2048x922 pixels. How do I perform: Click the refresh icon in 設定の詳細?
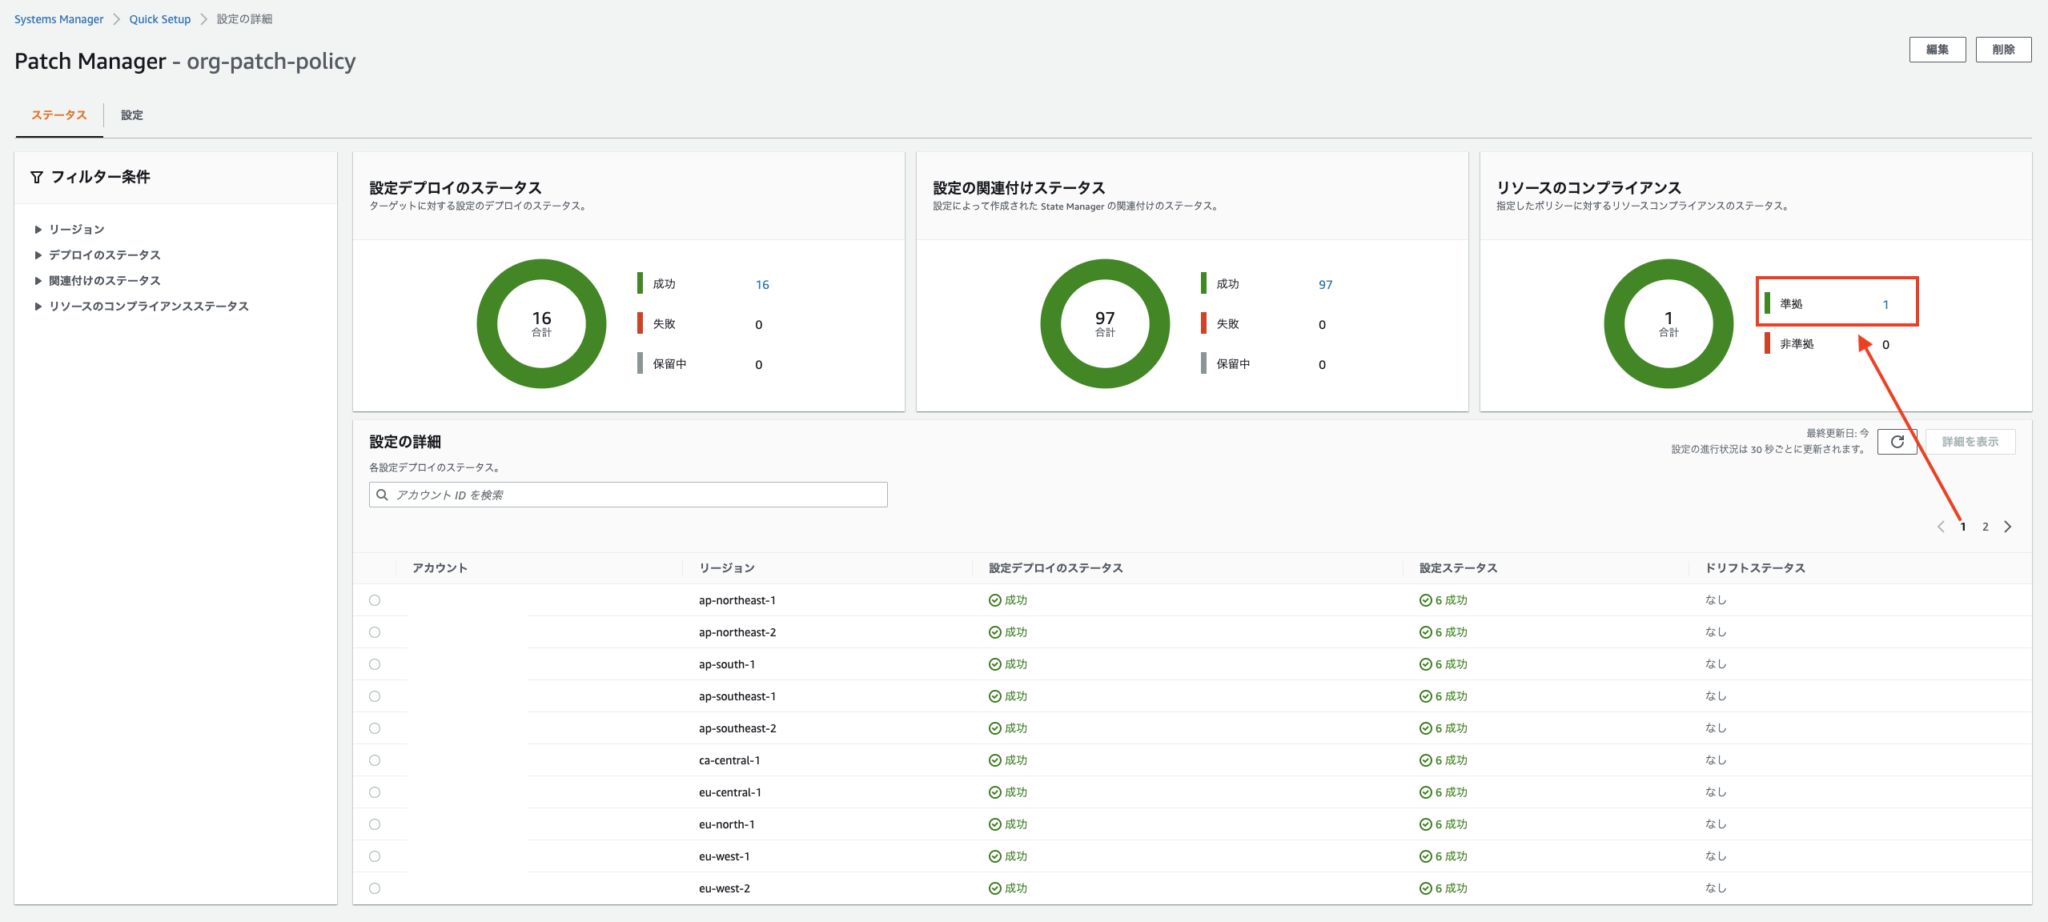pyautogui.click(x=1897, y=441)
